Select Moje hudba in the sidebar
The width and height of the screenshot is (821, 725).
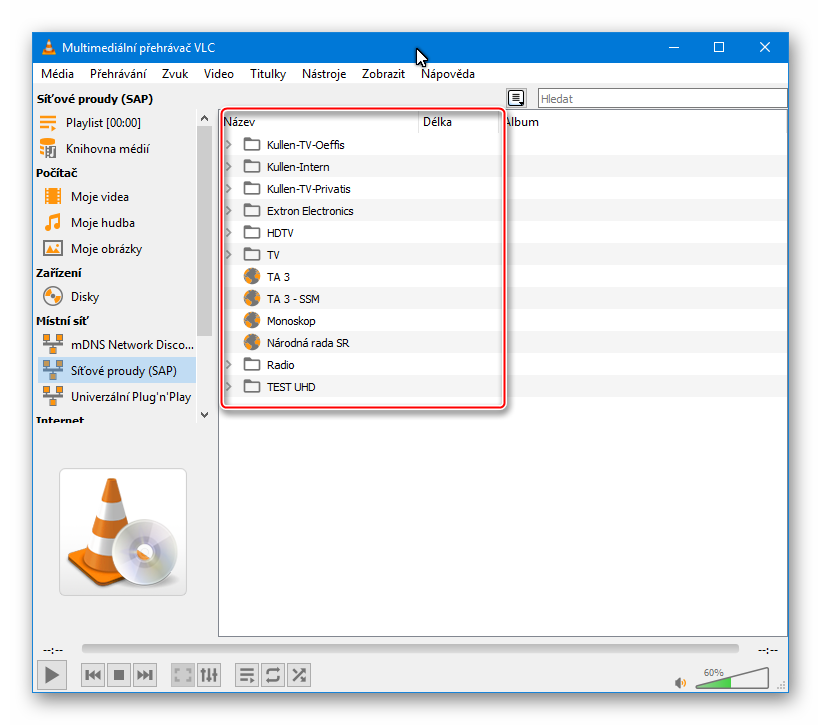tap(102, 223)
